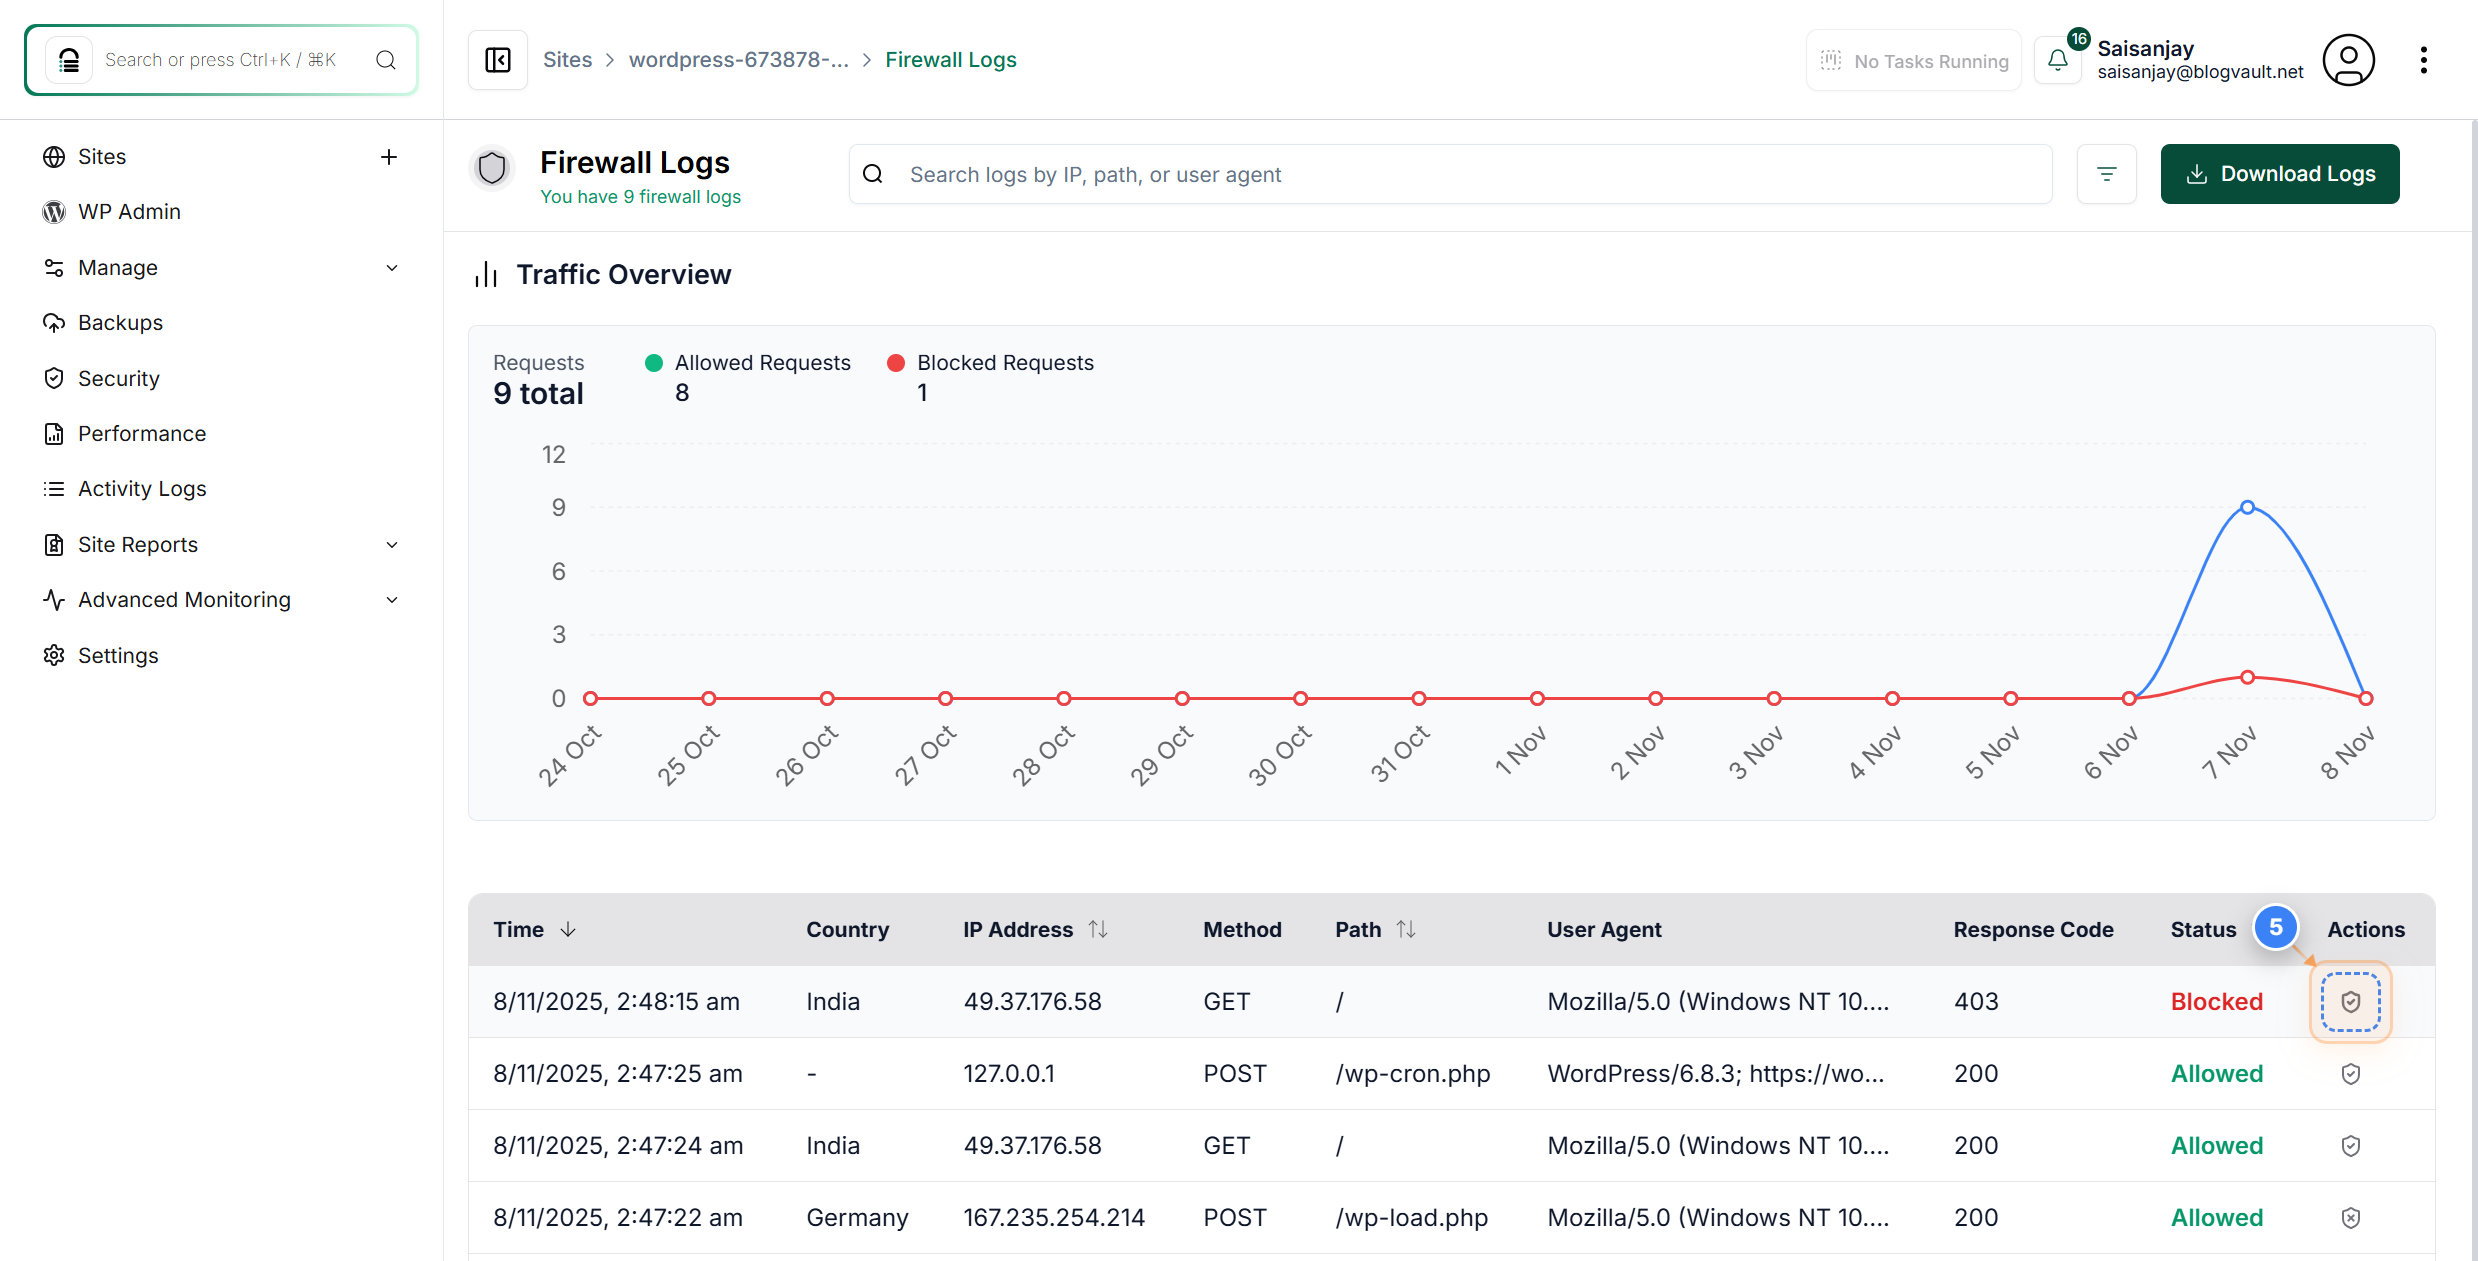This screenshot has width=2478, height=1261.
Task: Open Security in the sidebar
Action: [118, 379]
